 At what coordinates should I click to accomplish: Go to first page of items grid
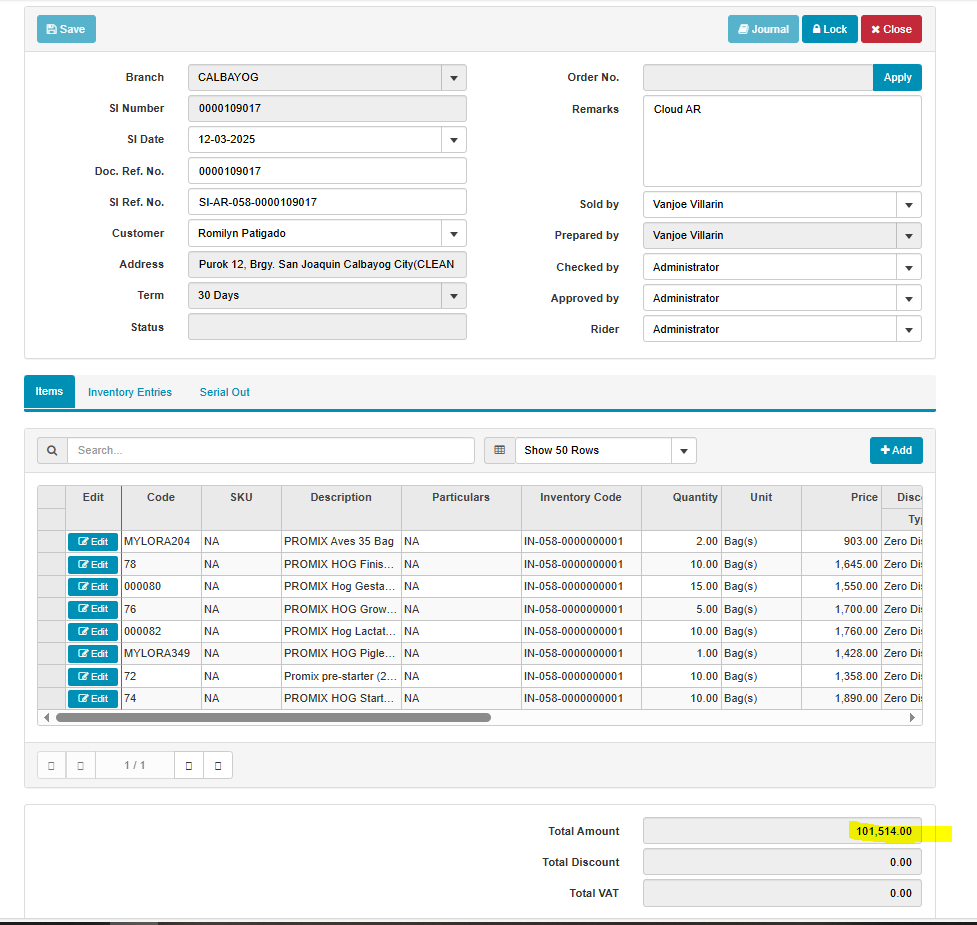[51, 766]
